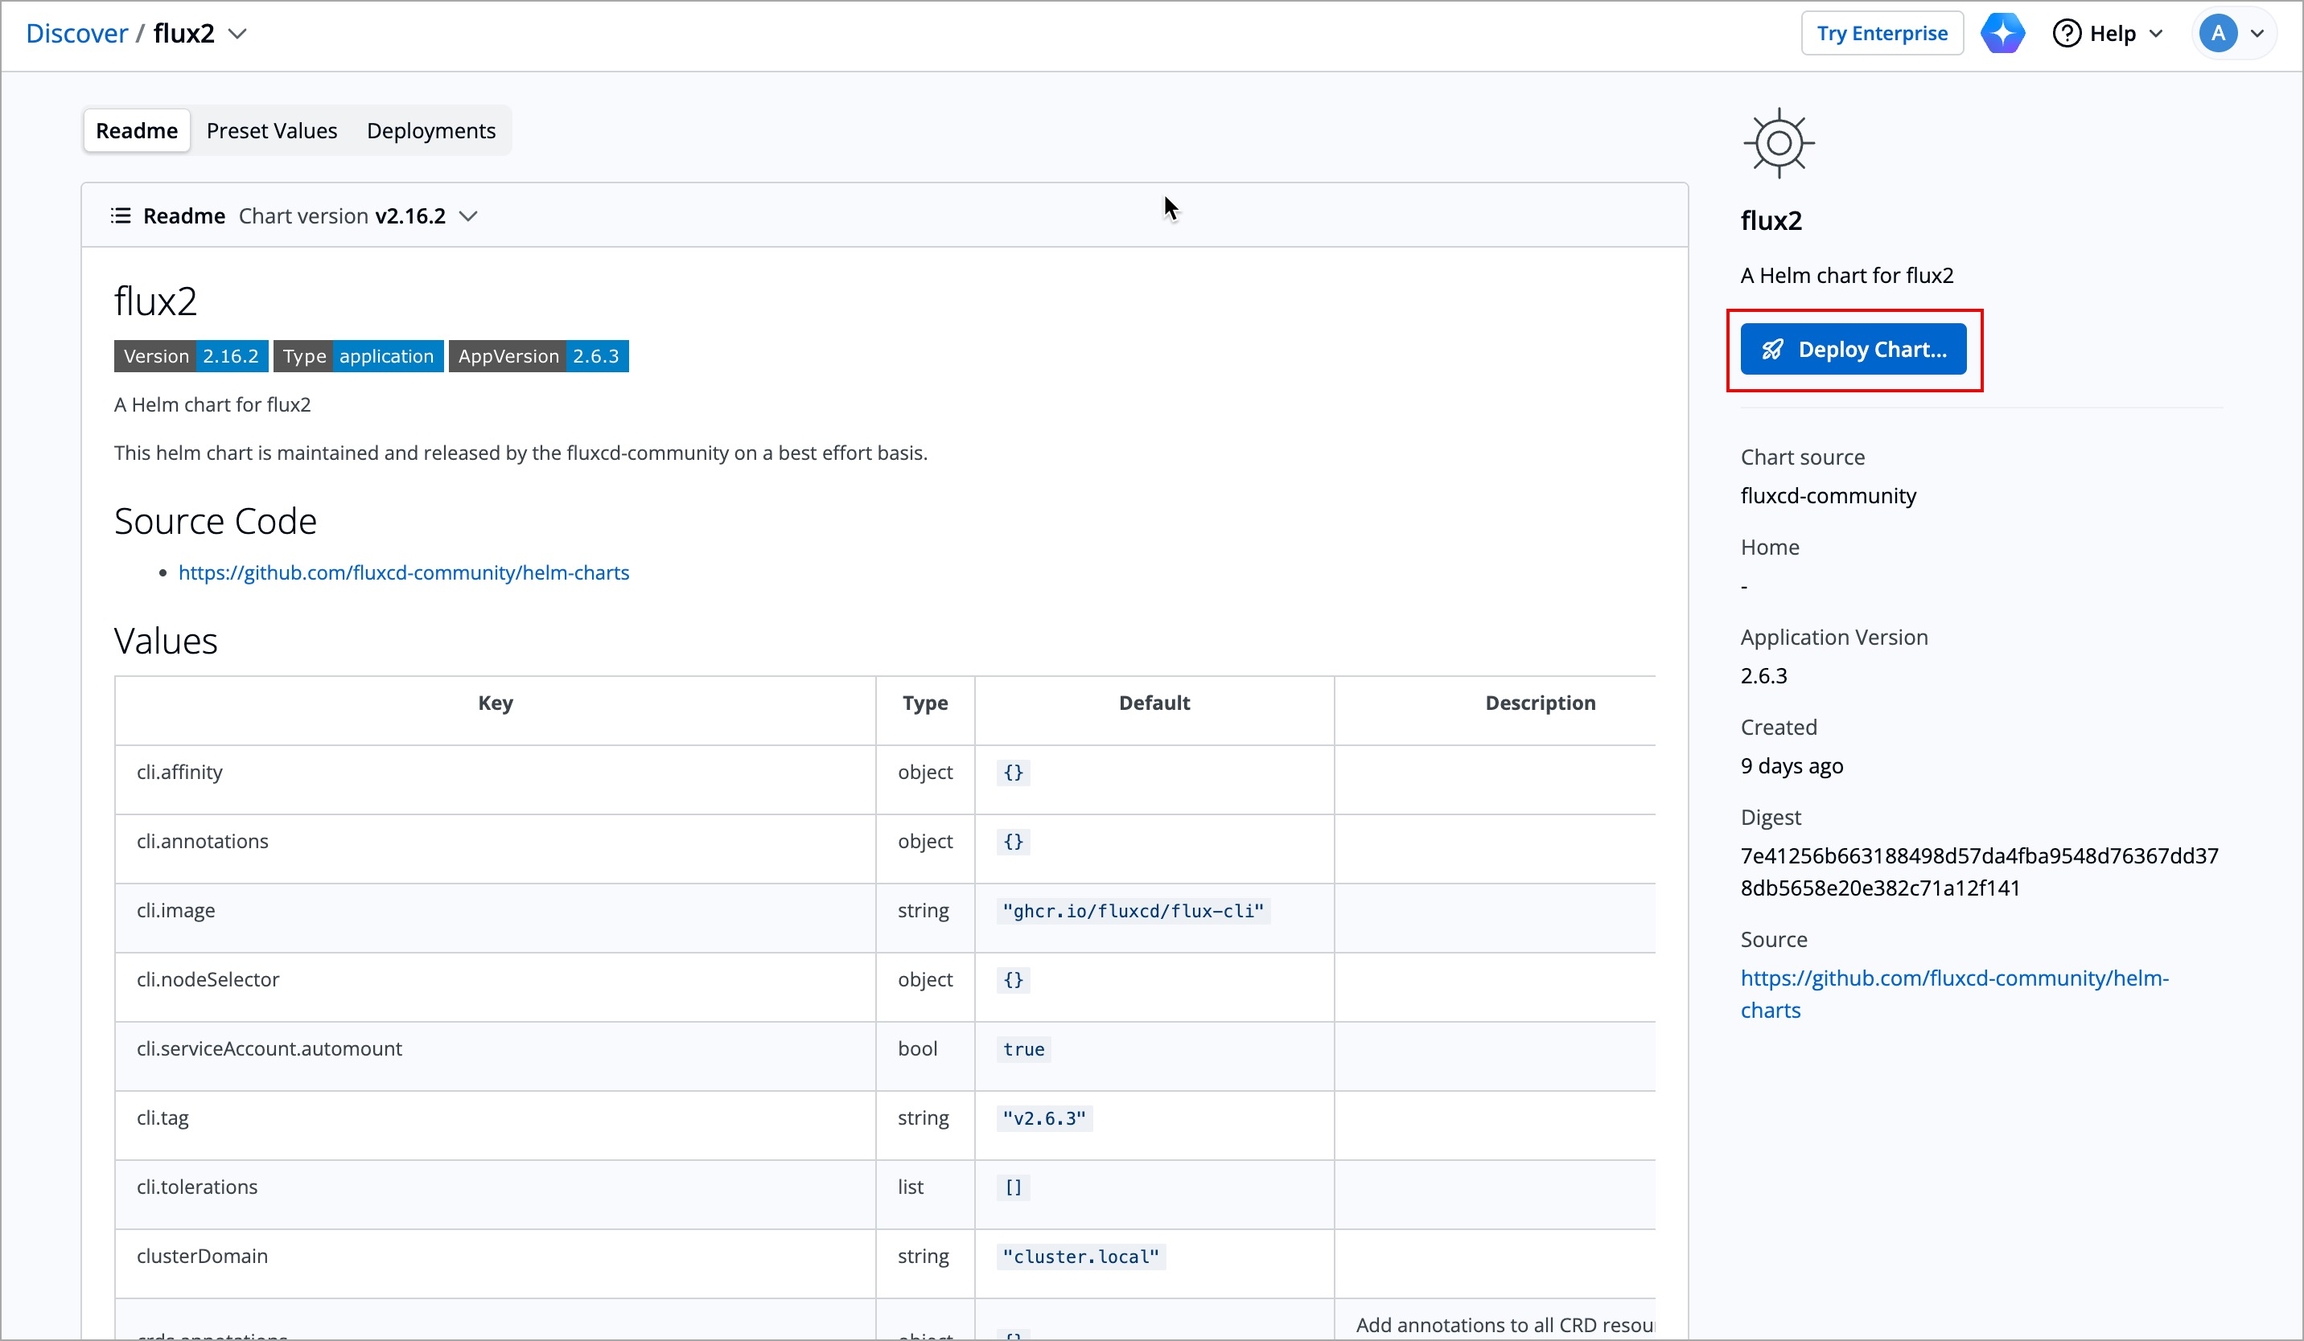This screenshot has width=2304, height=1341.
Task: Open the Source Code GitHub helm-charts link
Action: pos(403,572)
